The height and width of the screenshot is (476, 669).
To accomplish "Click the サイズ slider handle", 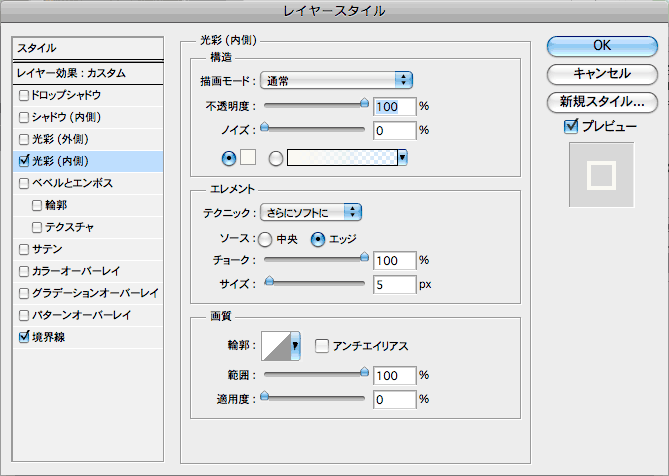I will pyautogui.click(x=269, y=280).
